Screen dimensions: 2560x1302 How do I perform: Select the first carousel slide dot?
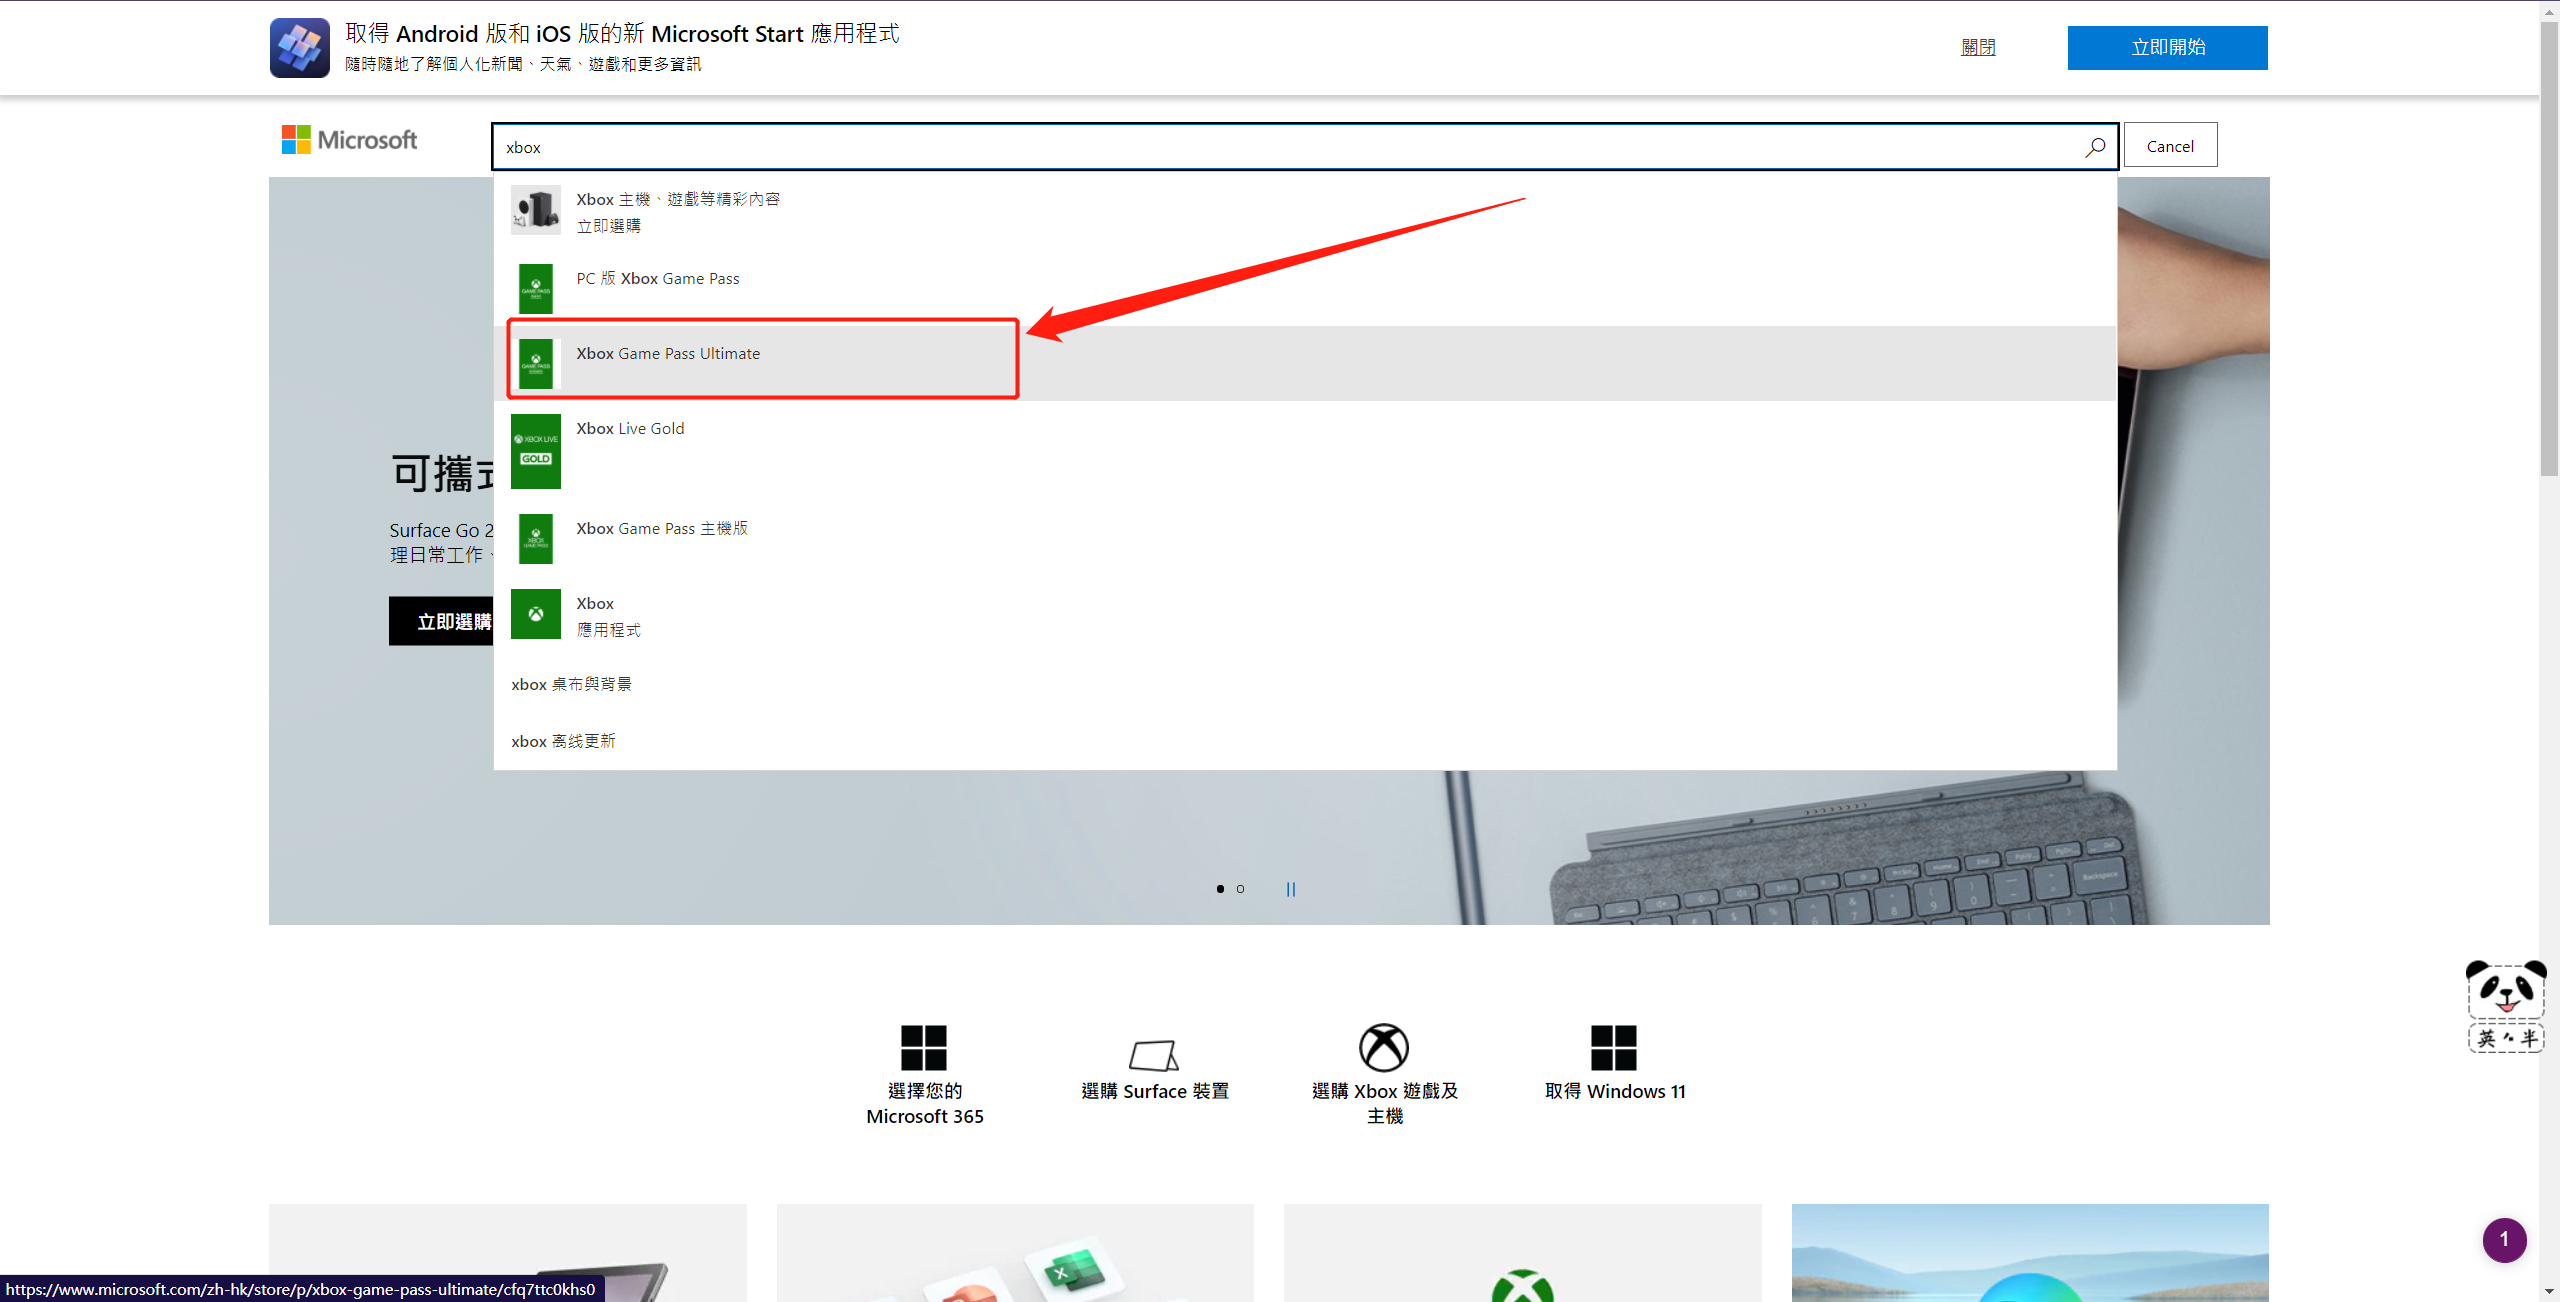click(1220, 889)
